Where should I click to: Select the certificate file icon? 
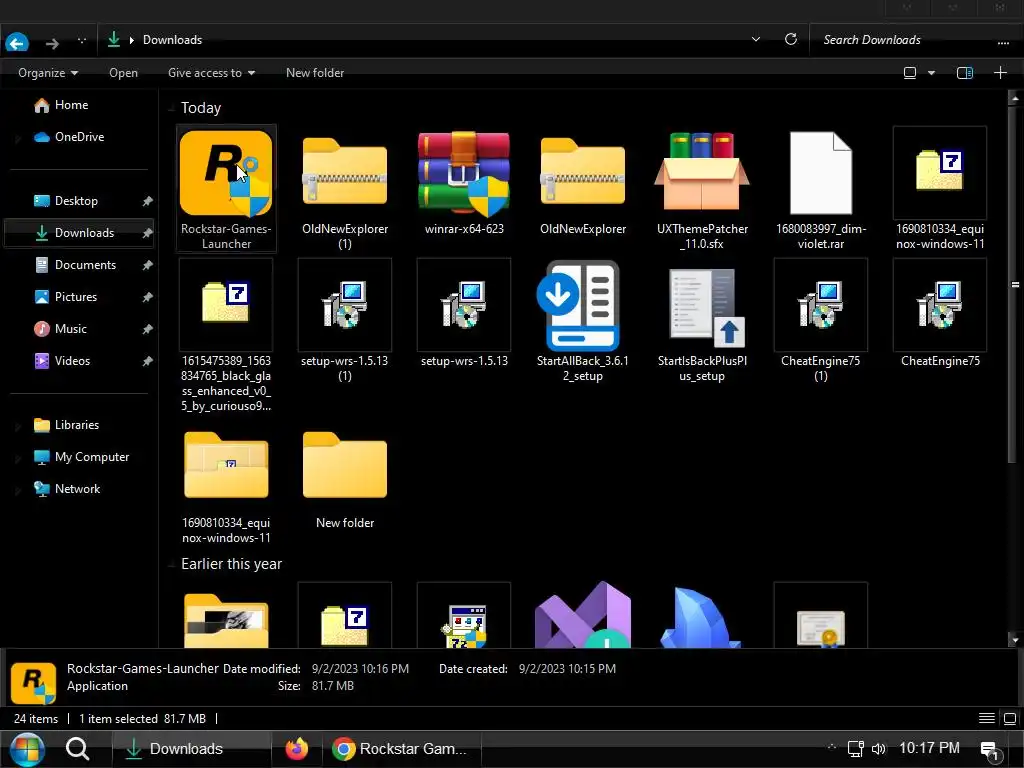click(x=821, y=615)
